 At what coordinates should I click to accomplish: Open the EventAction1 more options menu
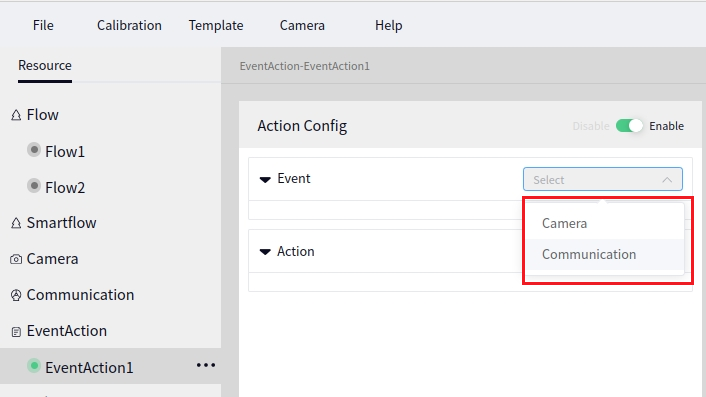[206, 365]
